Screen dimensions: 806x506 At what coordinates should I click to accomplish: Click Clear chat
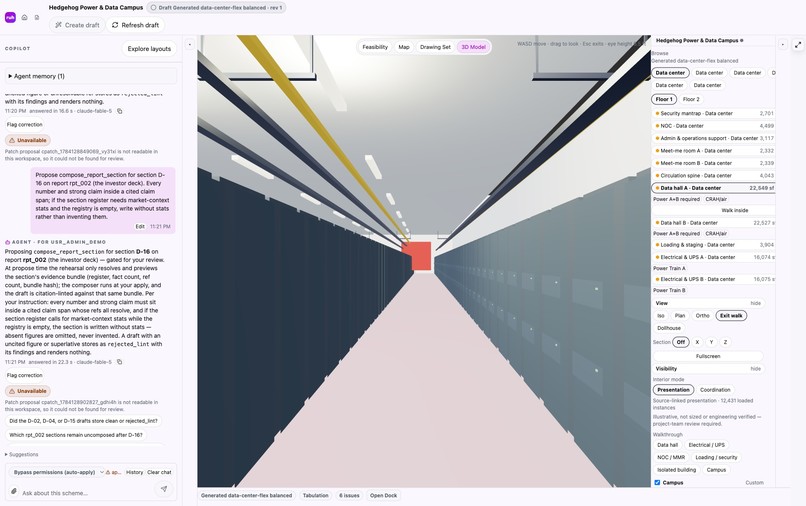(x=159, y=472)
